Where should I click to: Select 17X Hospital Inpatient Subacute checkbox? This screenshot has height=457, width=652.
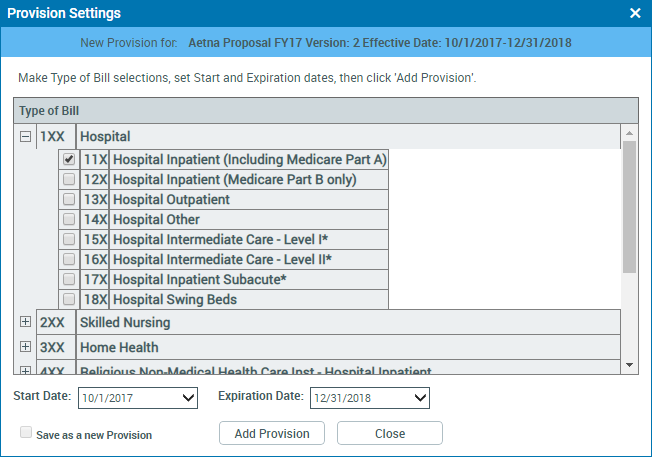pos(69,279)
